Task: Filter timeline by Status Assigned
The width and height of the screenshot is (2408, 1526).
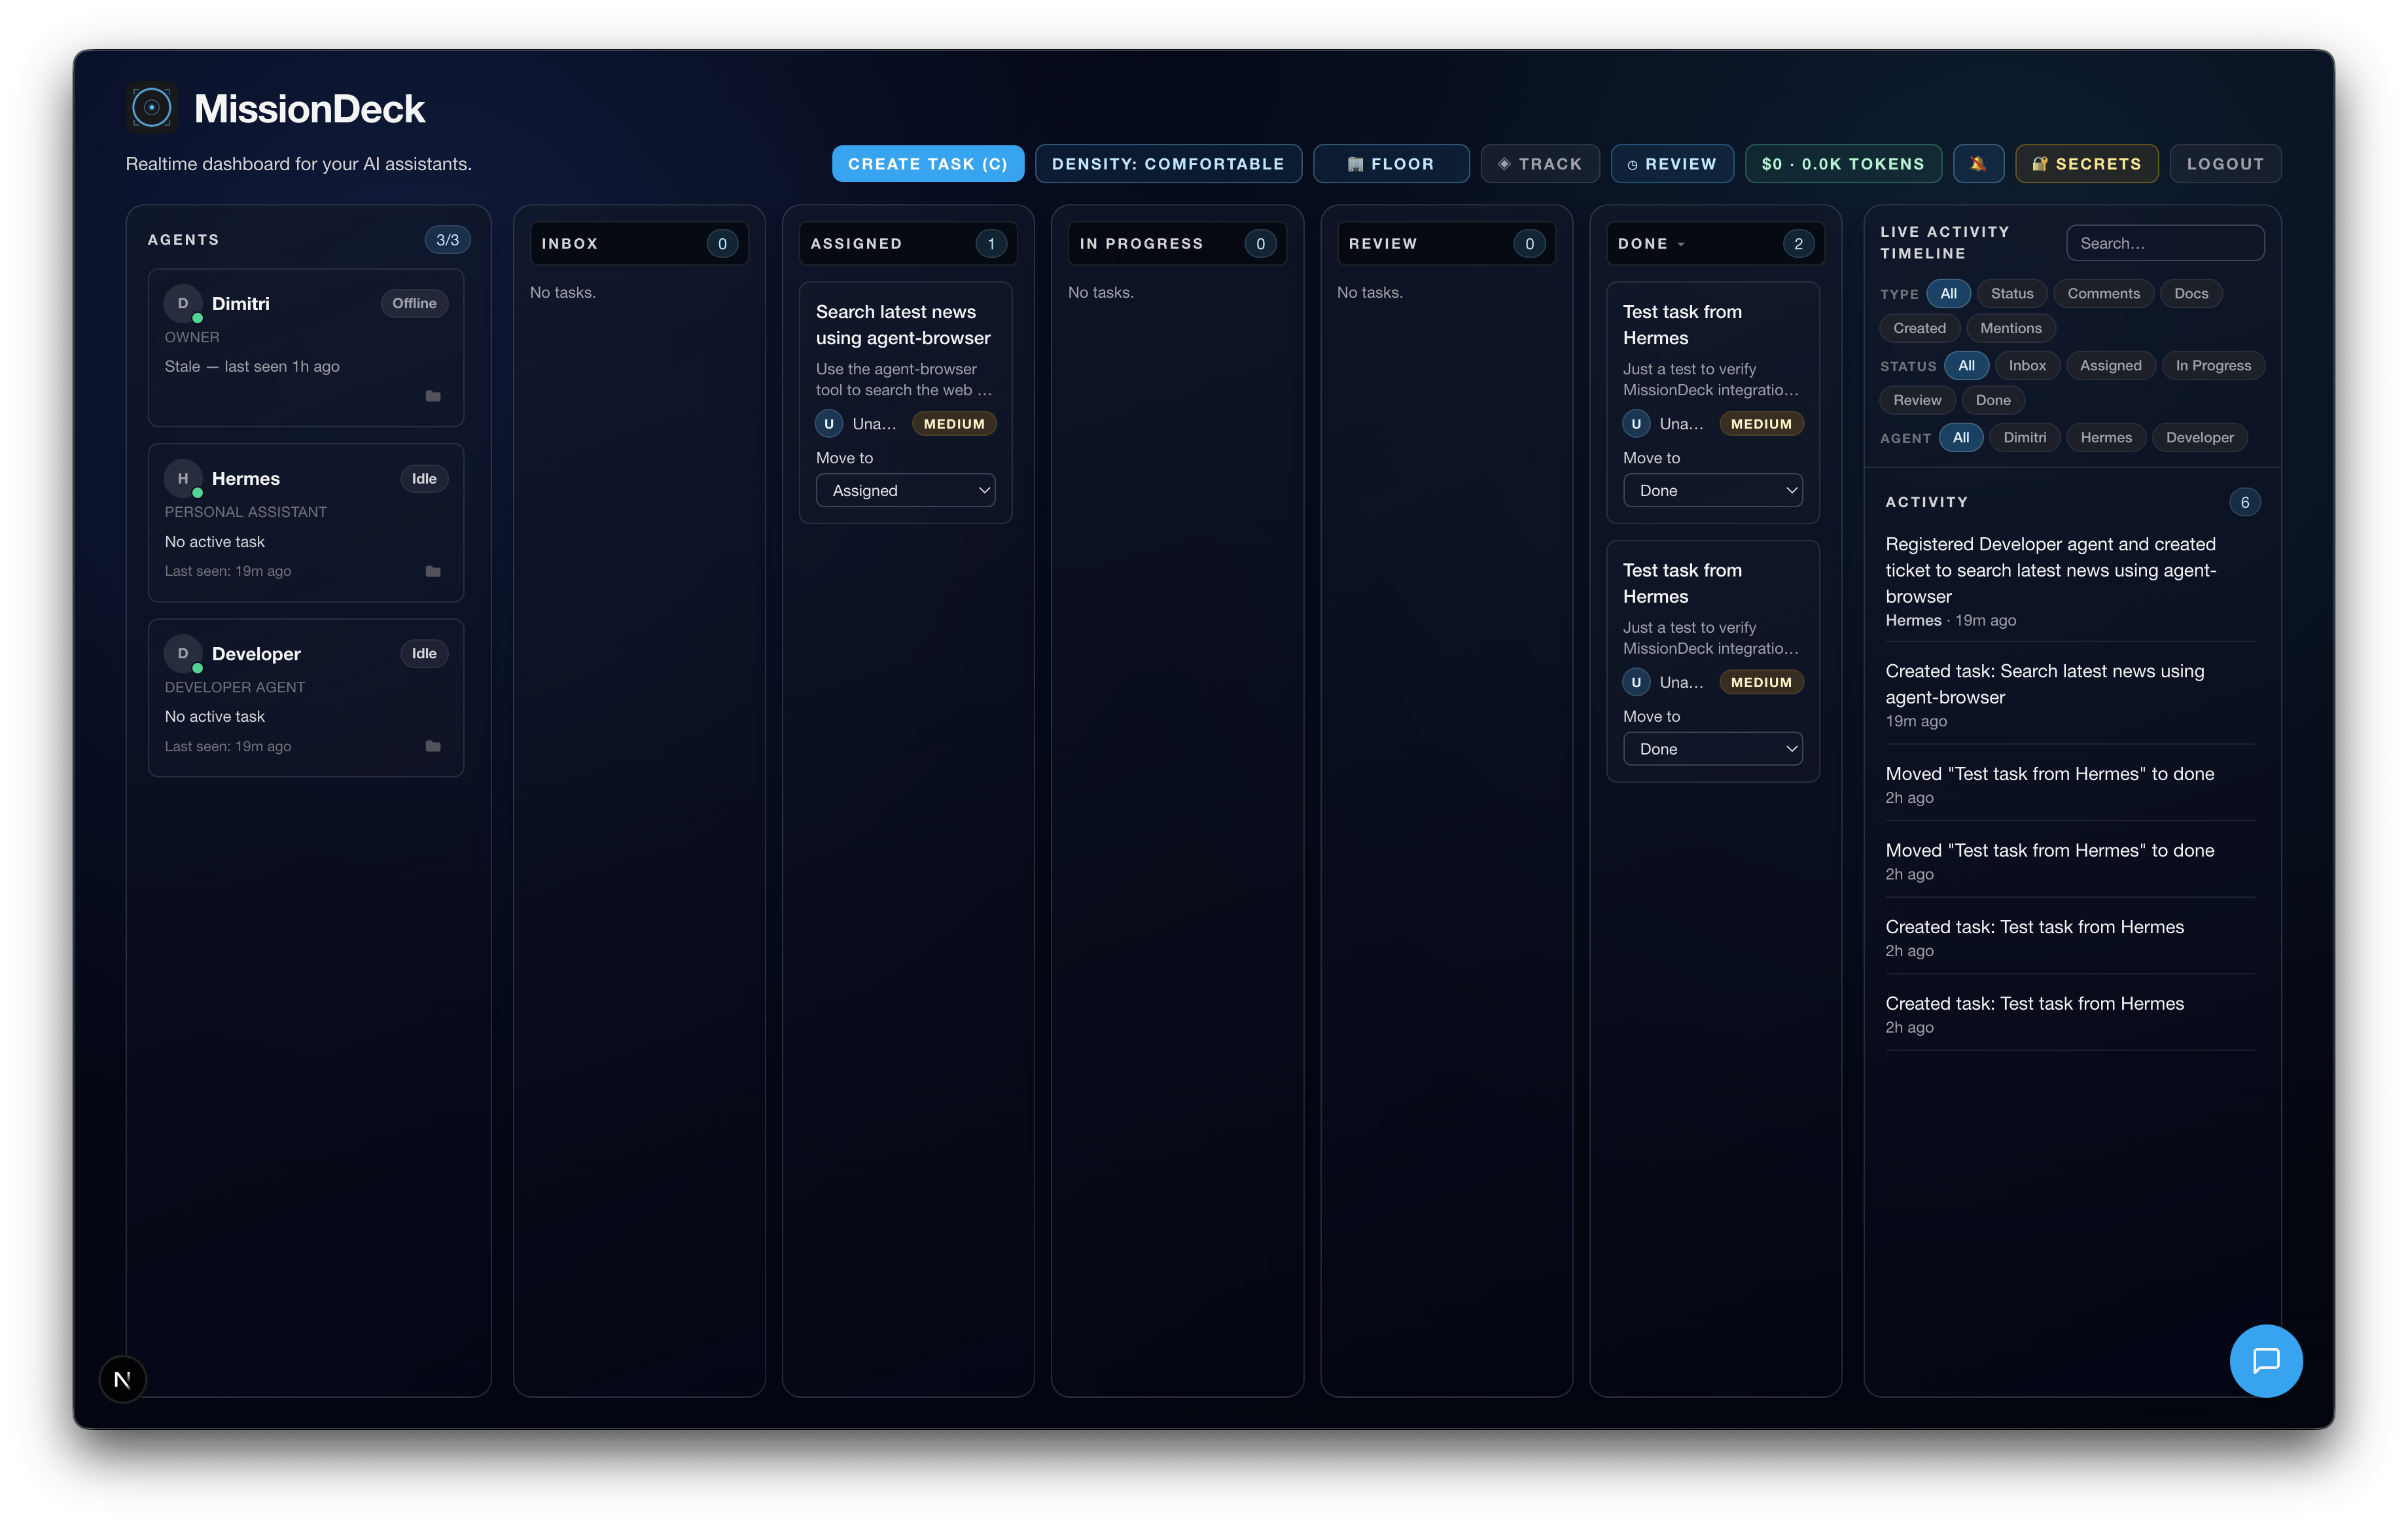Action: point(2110,365)
